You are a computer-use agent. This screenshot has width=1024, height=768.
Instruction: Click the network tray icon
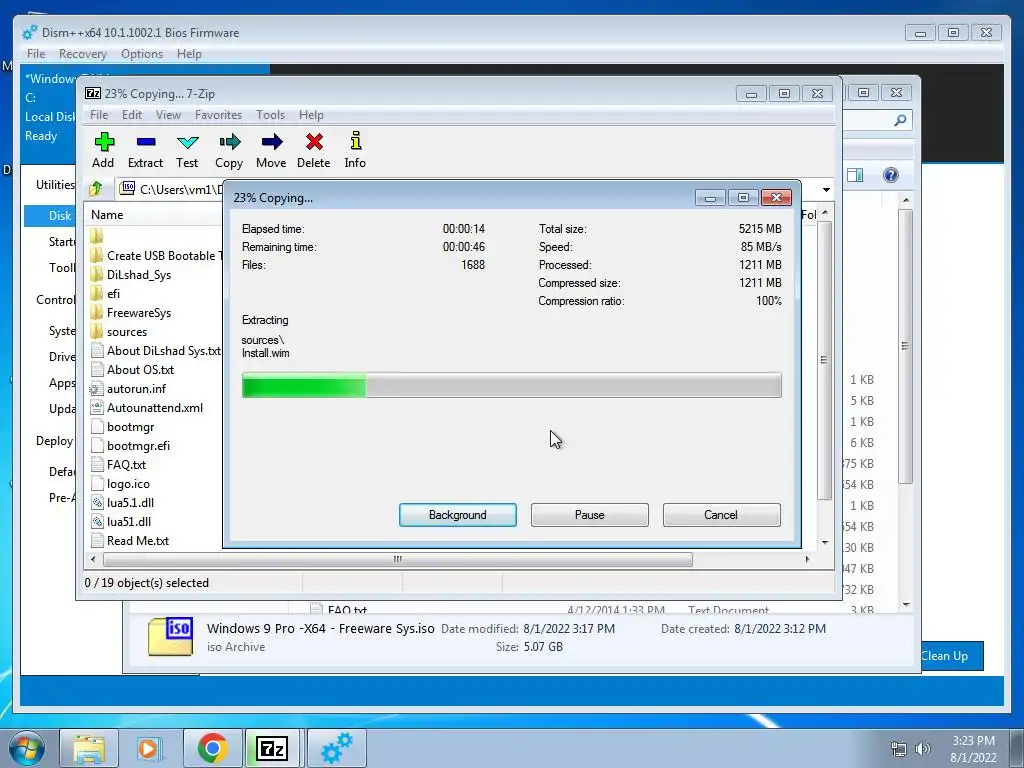point(899,749)
